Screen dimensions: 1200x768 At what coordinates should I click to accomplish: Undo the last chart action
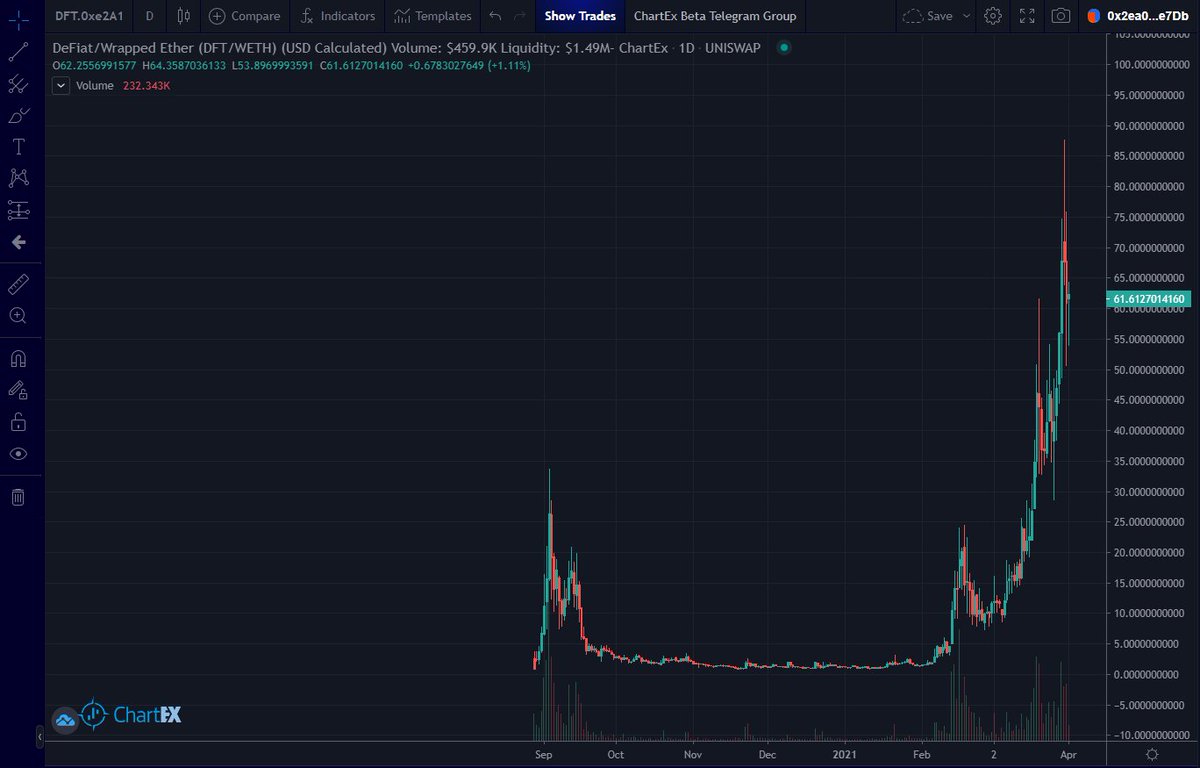[495, 16]
